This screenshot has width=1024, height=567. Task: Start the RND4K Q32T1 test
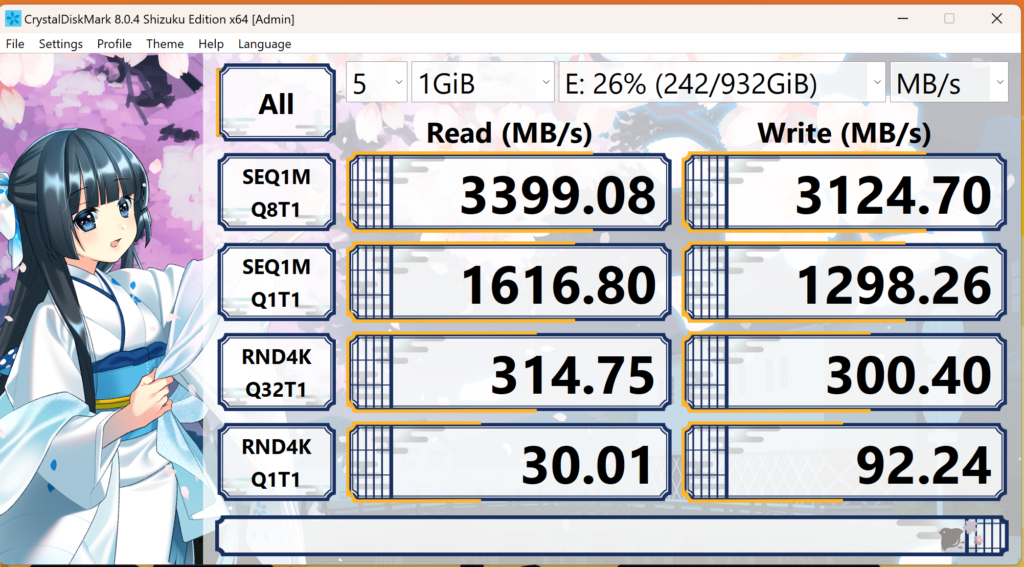[x=276, y=372]
